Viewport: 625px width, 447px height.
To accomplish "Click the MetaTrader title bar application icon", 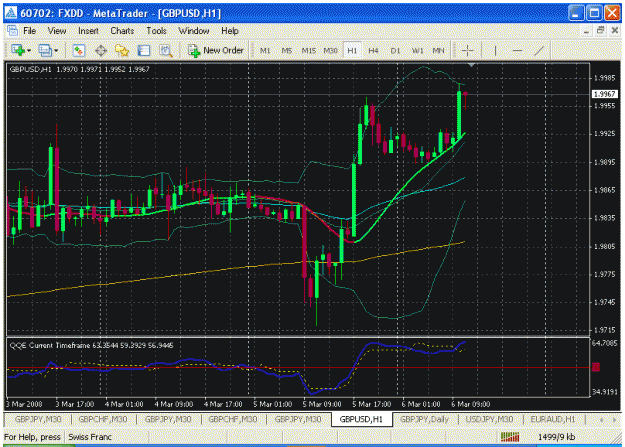I will [11, 13].
